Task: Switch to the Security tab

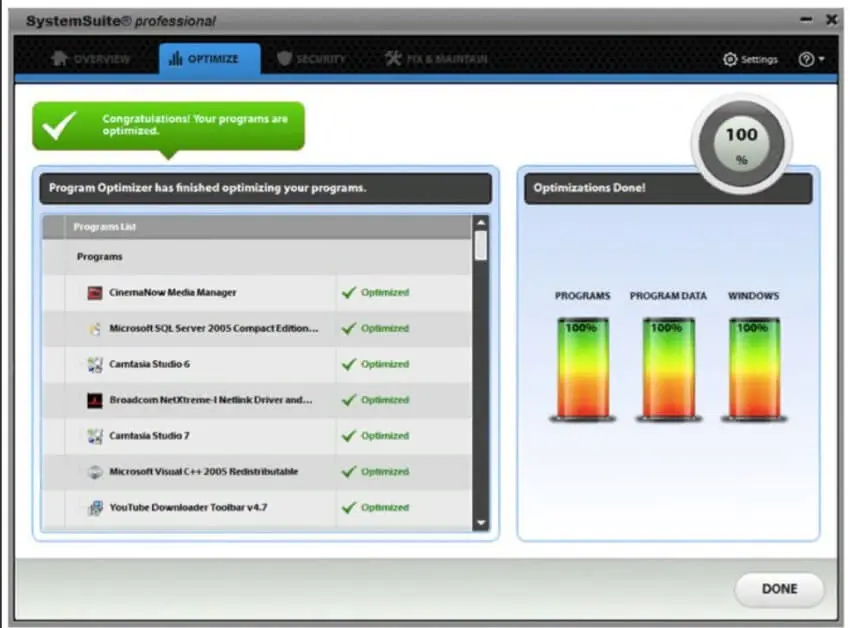Action: tap(311, 59)
